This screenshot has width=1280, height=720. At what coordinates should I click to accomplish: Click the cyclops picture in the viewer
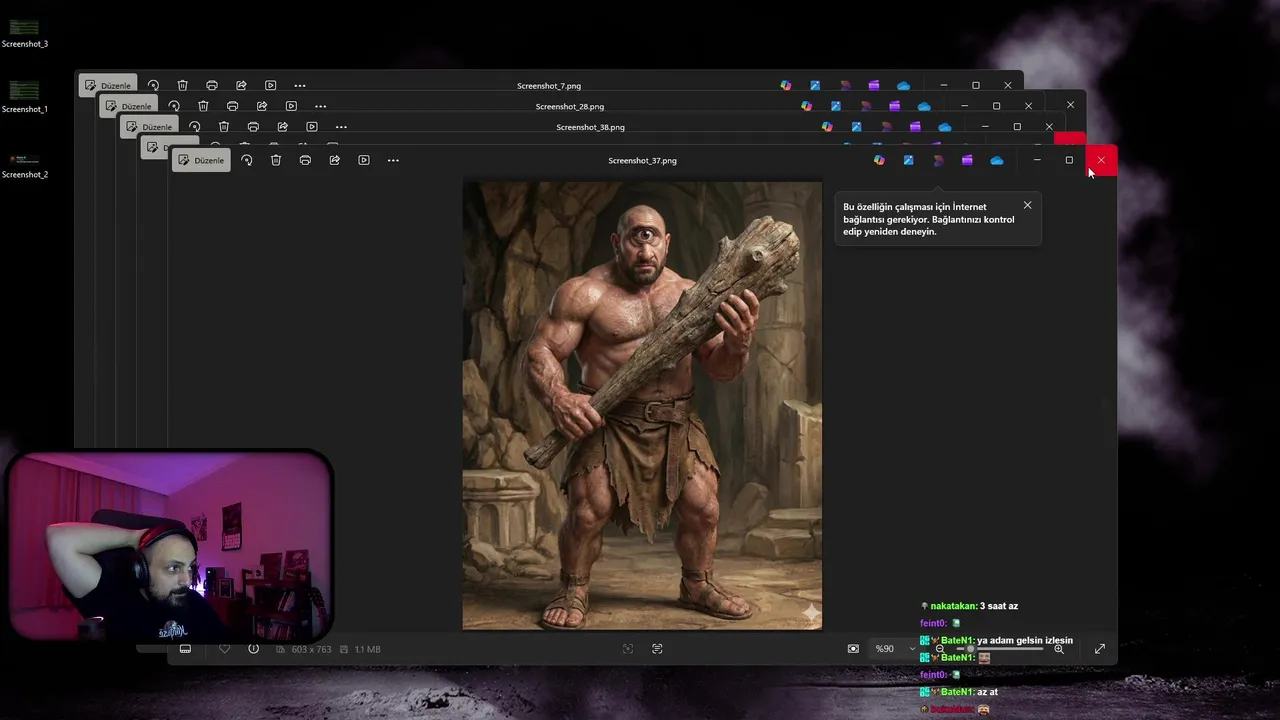(642, 405)
